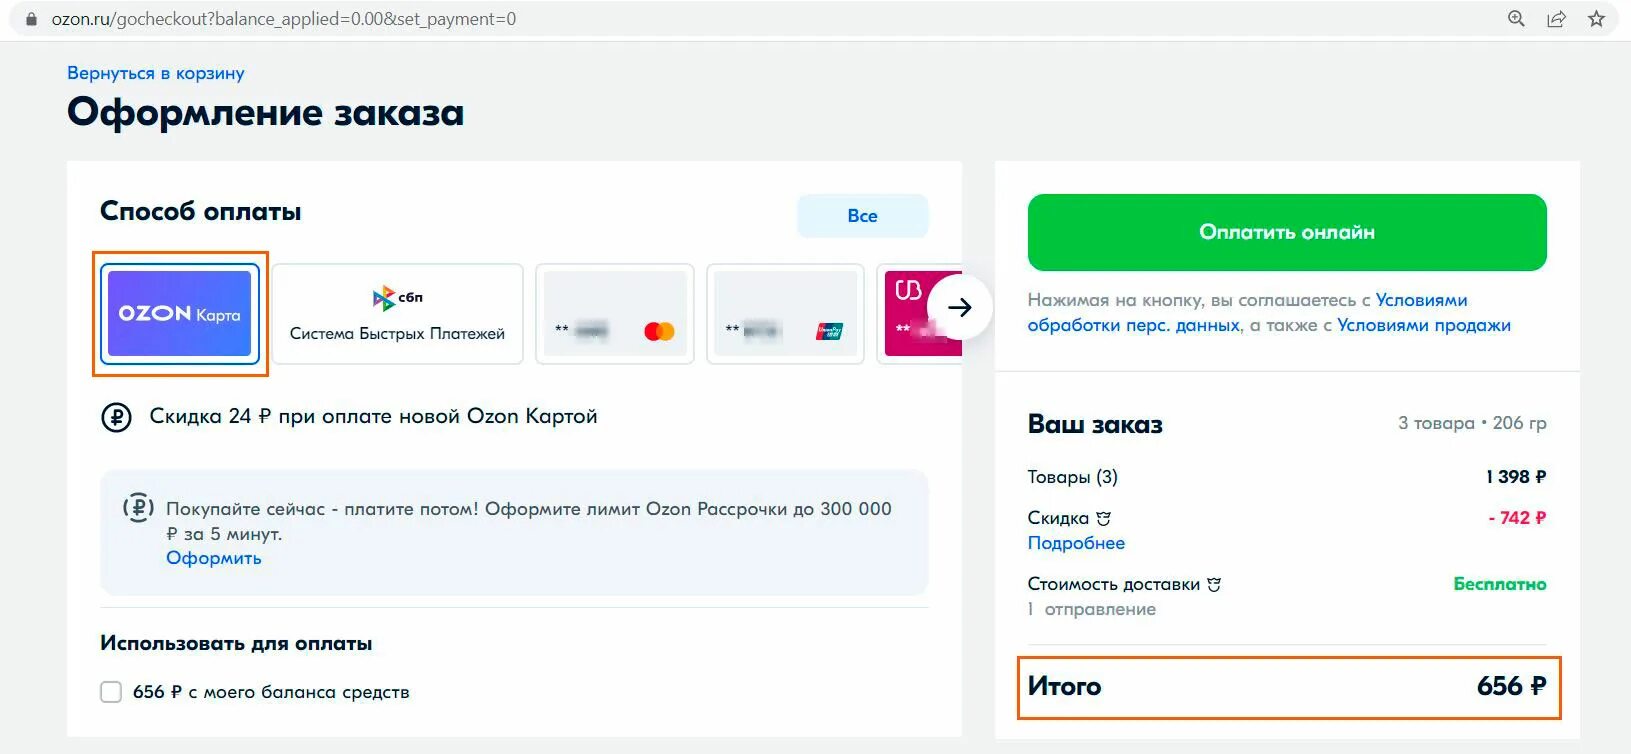Select the OZON Карта payment option
Viewport: 1631px width, 754px height.
pos(180,314)
